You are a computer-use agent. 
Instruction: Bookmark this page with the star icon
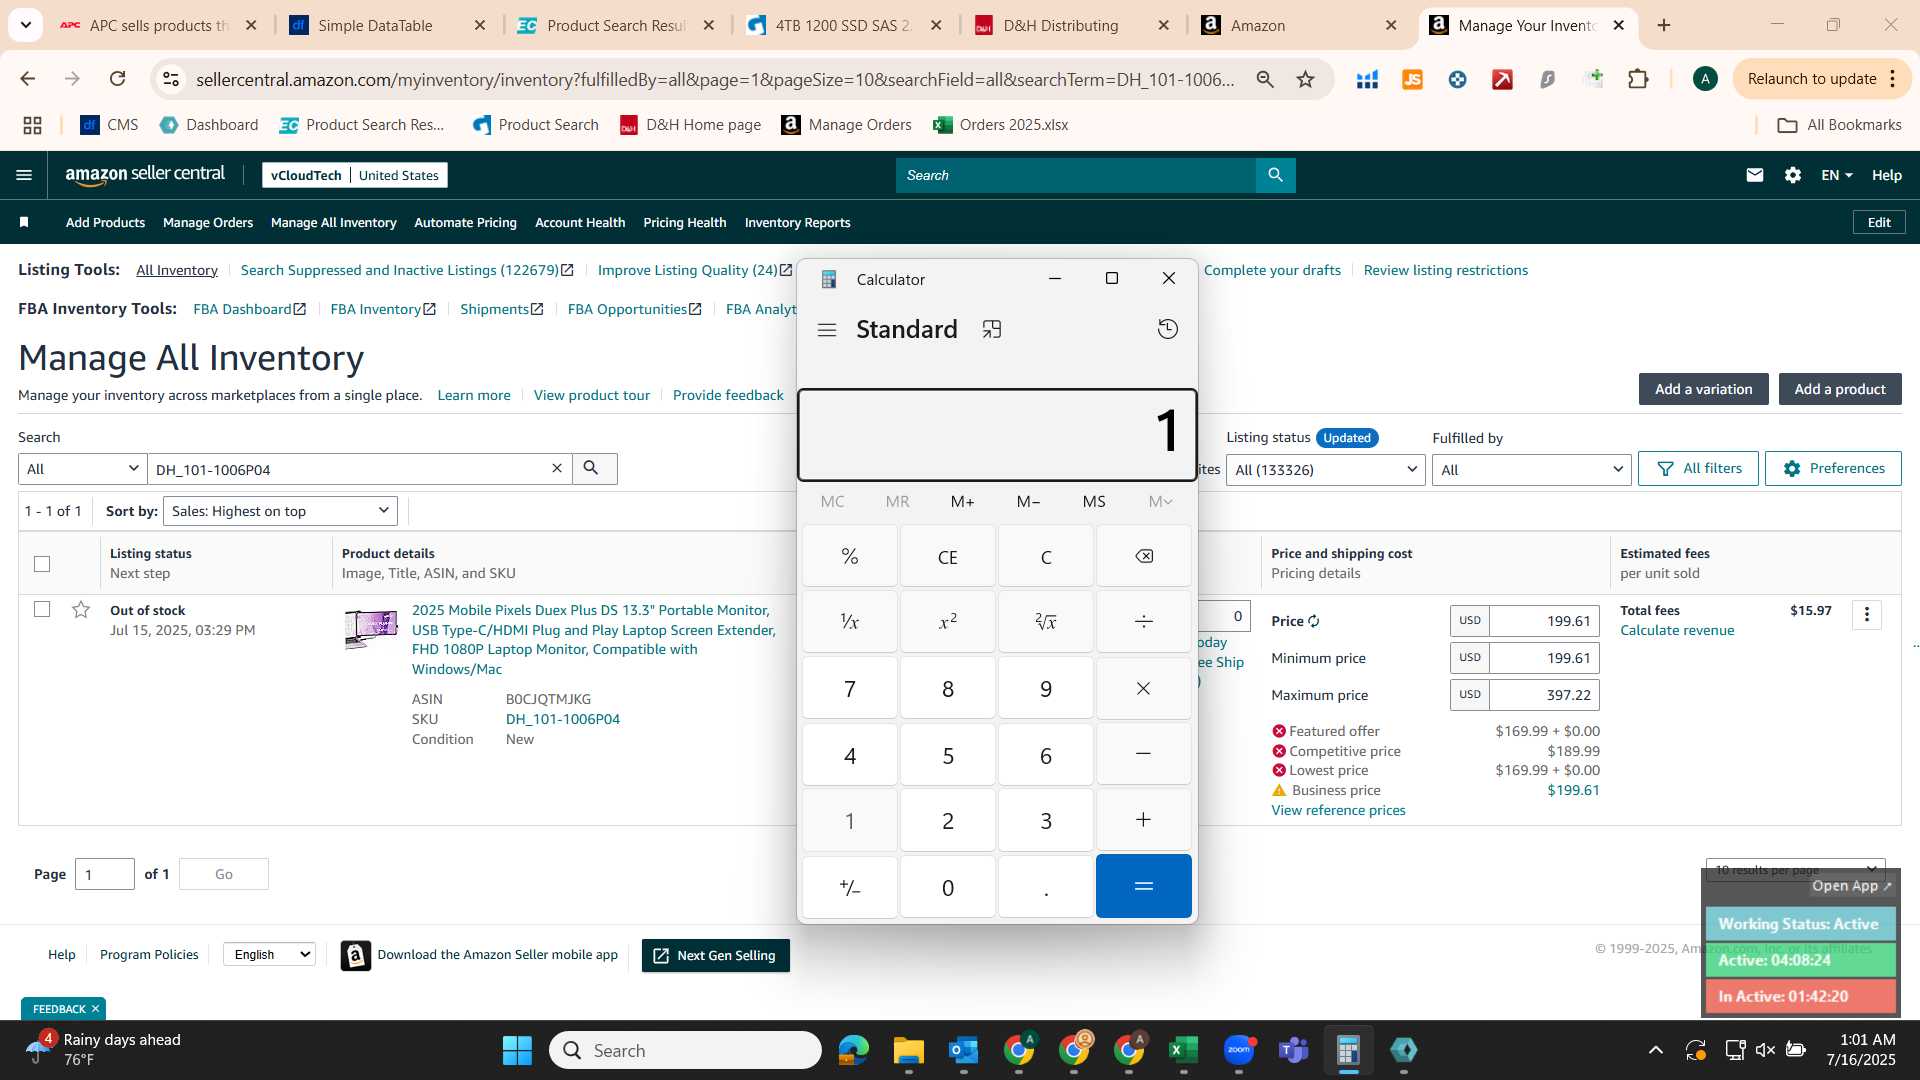tap(1305, 79)
